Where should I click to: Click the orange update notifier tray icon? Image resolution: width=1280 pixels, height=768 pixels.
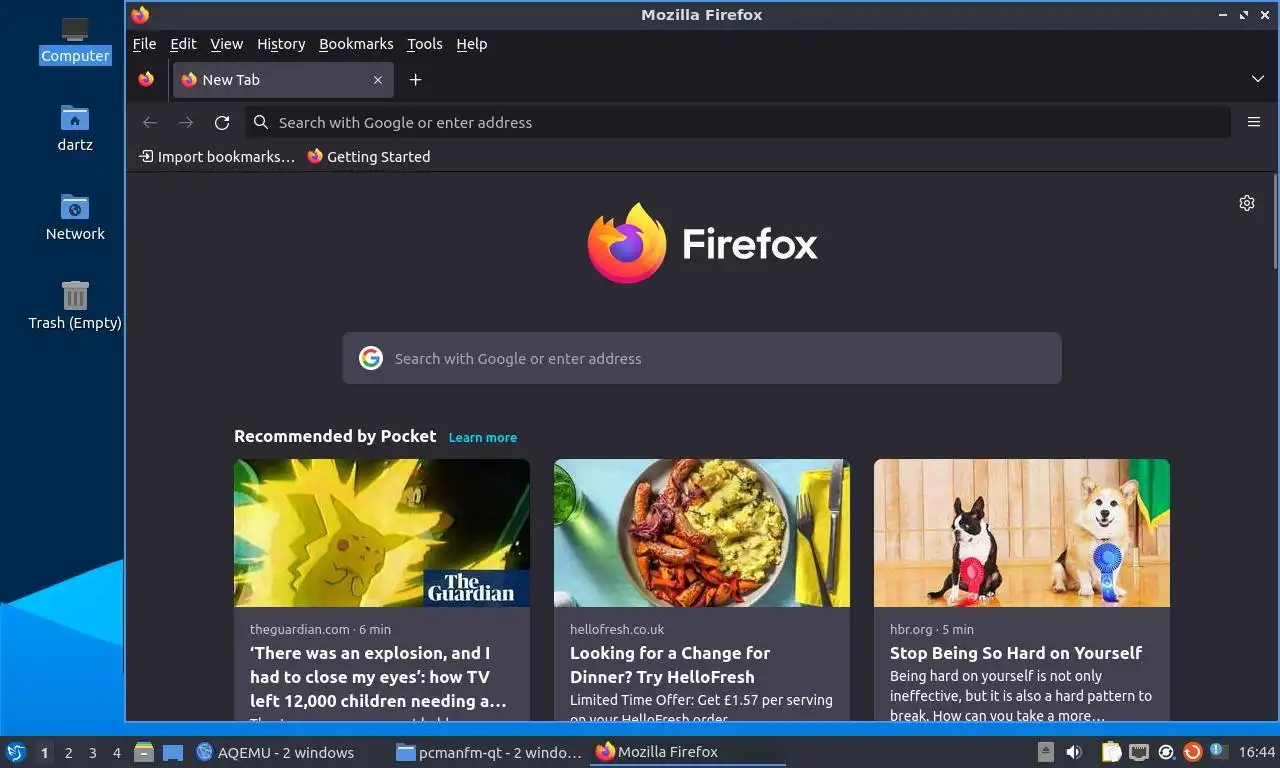coord(1192,752)
